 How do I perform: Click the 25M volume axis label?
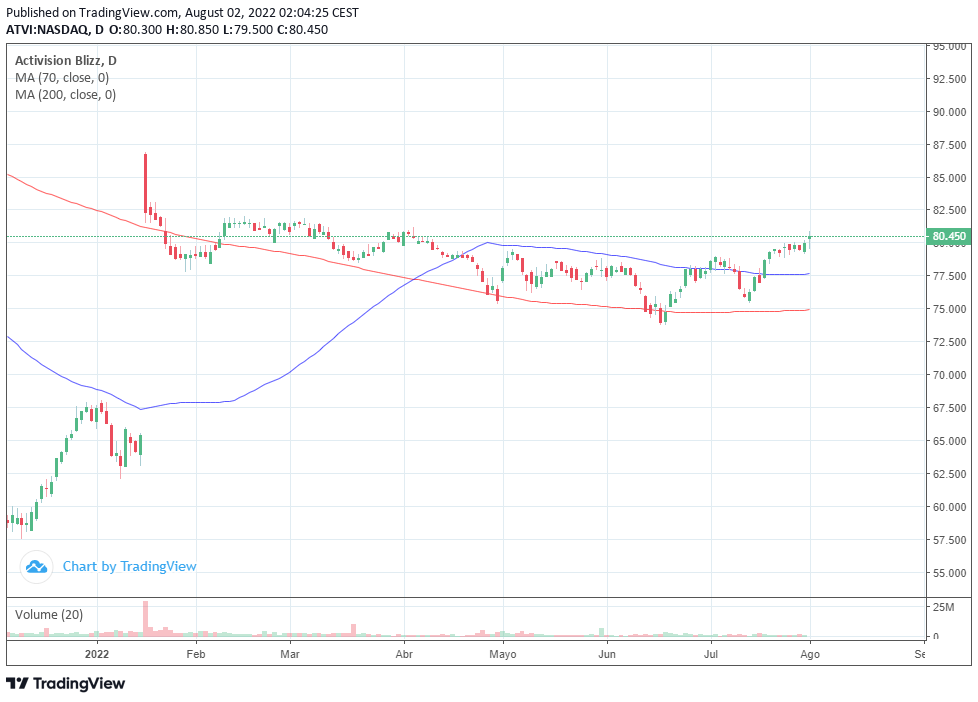point(944,607)
